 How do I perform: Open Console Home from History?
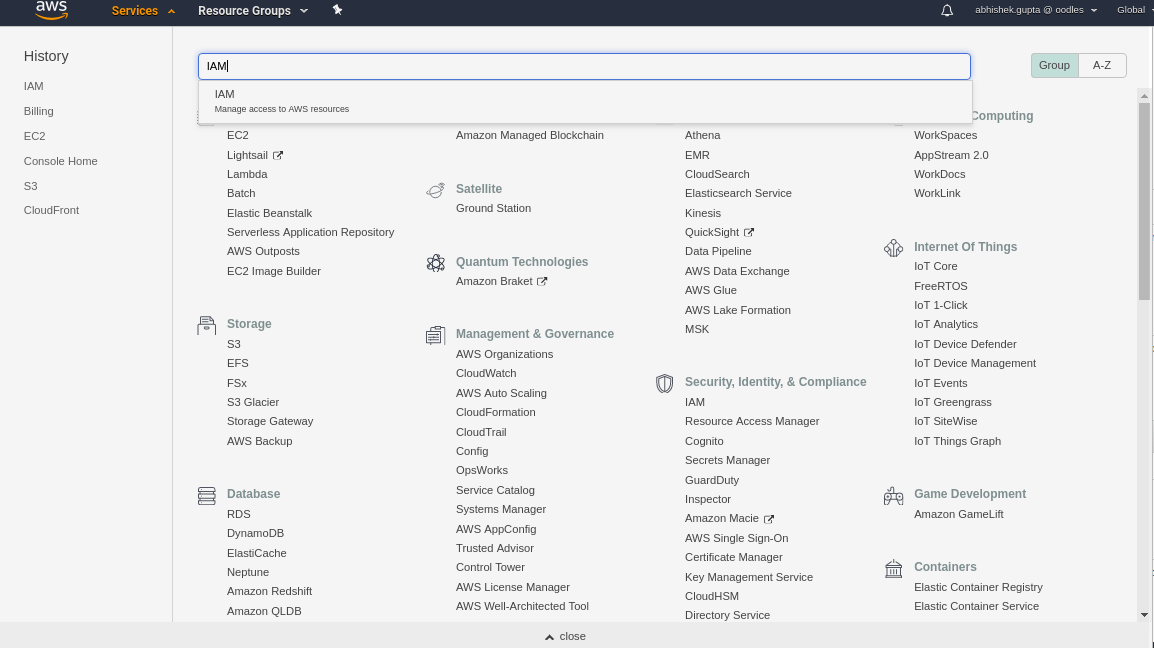coord(60,161)
